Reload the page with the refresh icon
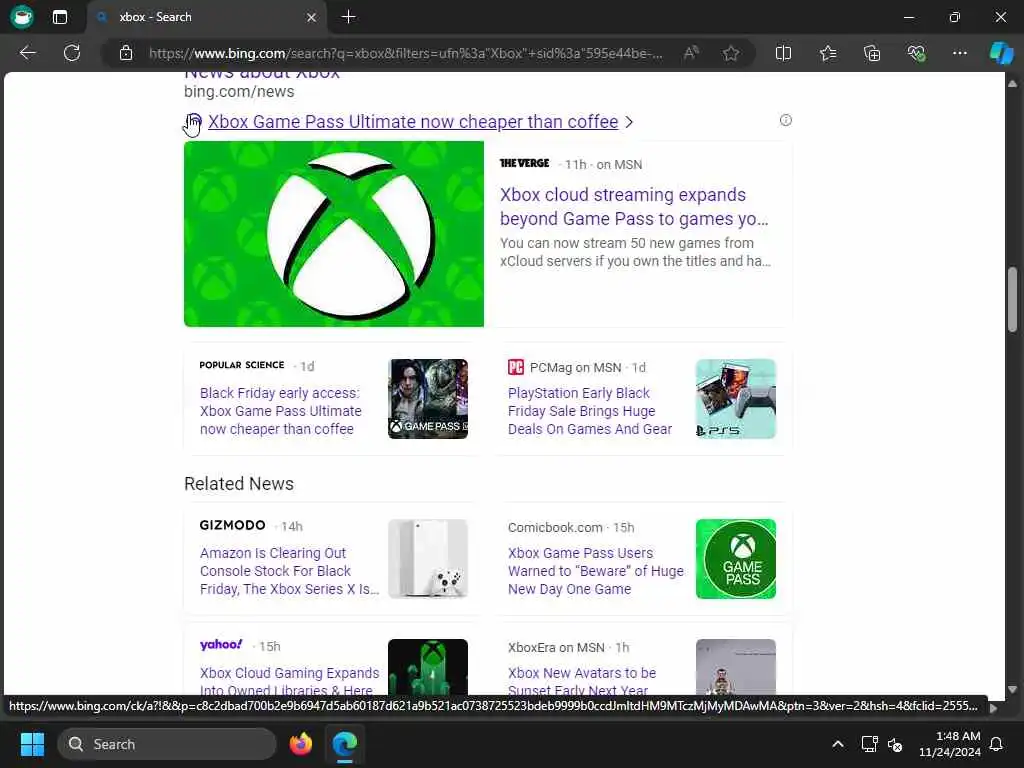Image resolution: width=1024 pixels, height=768 pixels. point(72,53)
